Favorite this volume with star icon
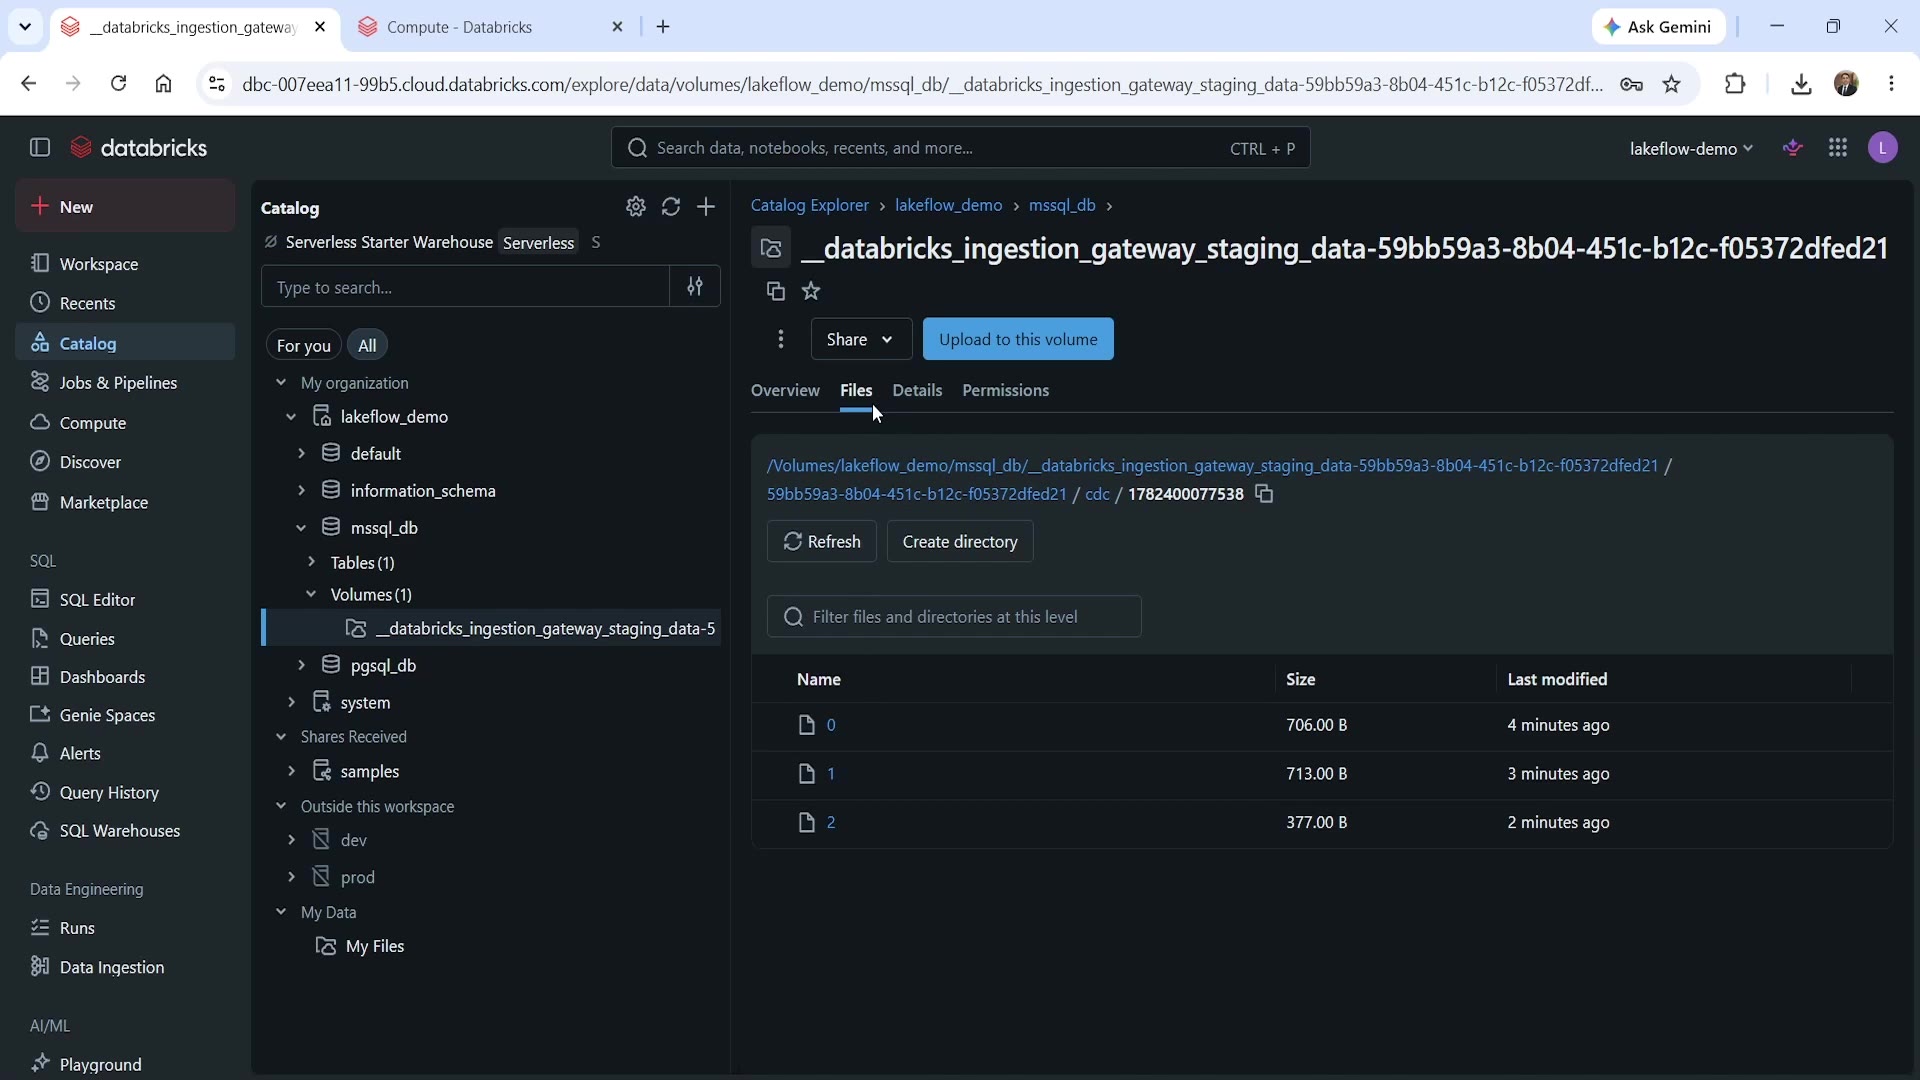This screenshot has height=1080, width=1920. pos(811,291)
